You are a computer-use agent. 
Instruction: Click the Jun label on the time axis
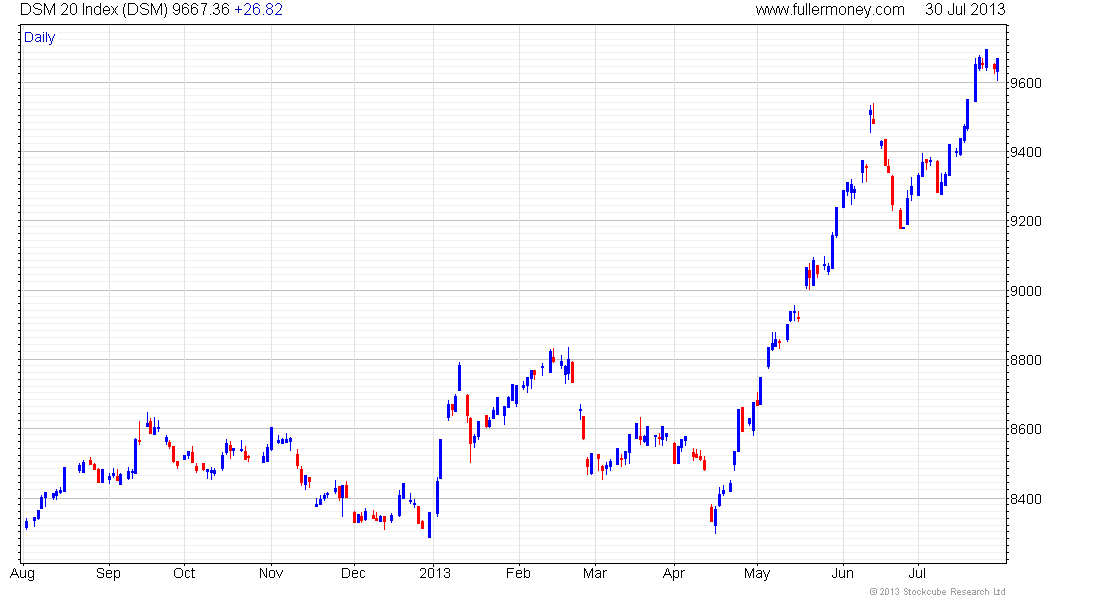(843, 573)
